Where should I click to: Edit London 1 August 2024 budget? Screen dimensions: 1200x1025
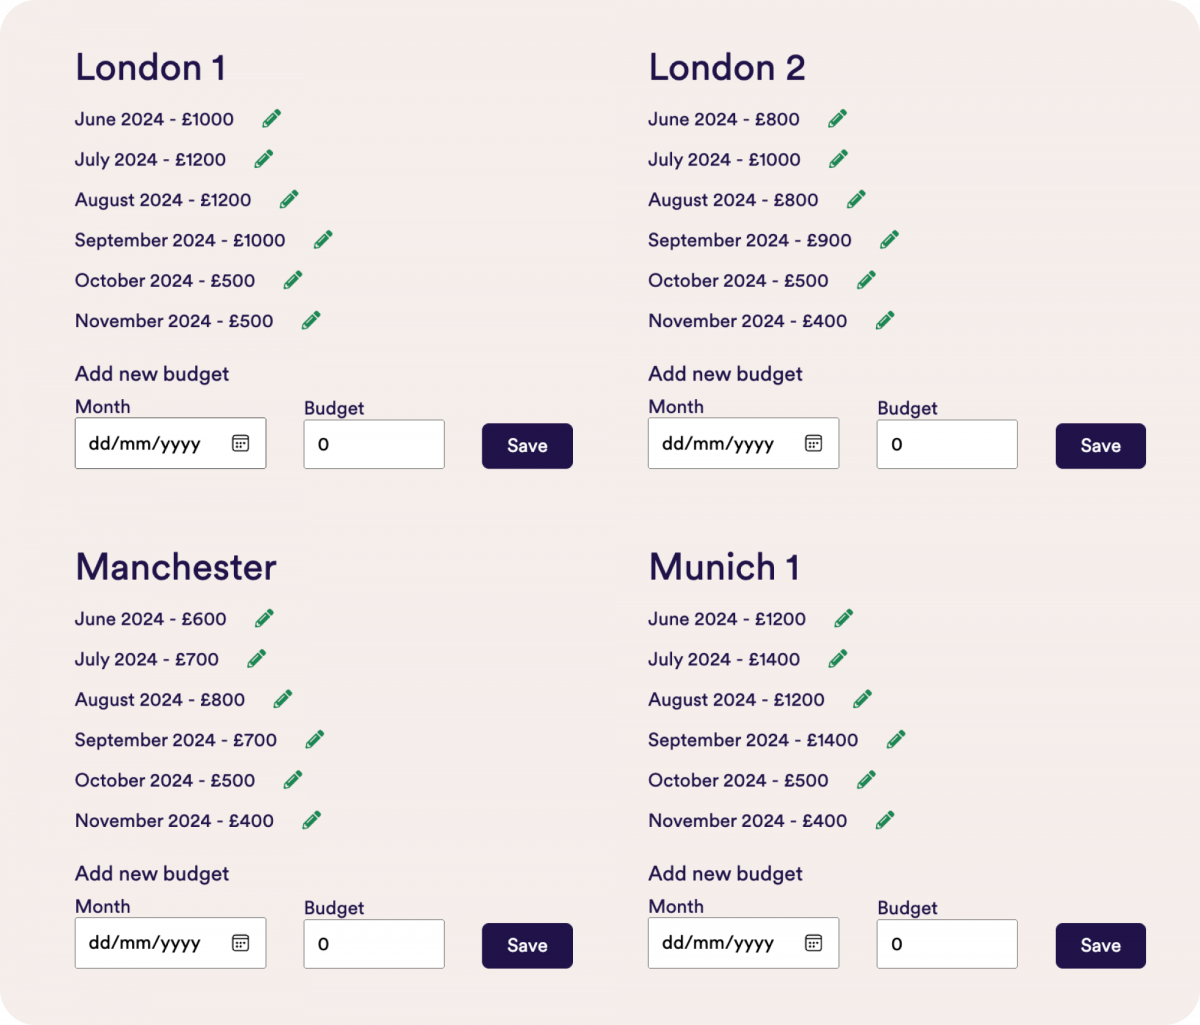pos(289,199)
